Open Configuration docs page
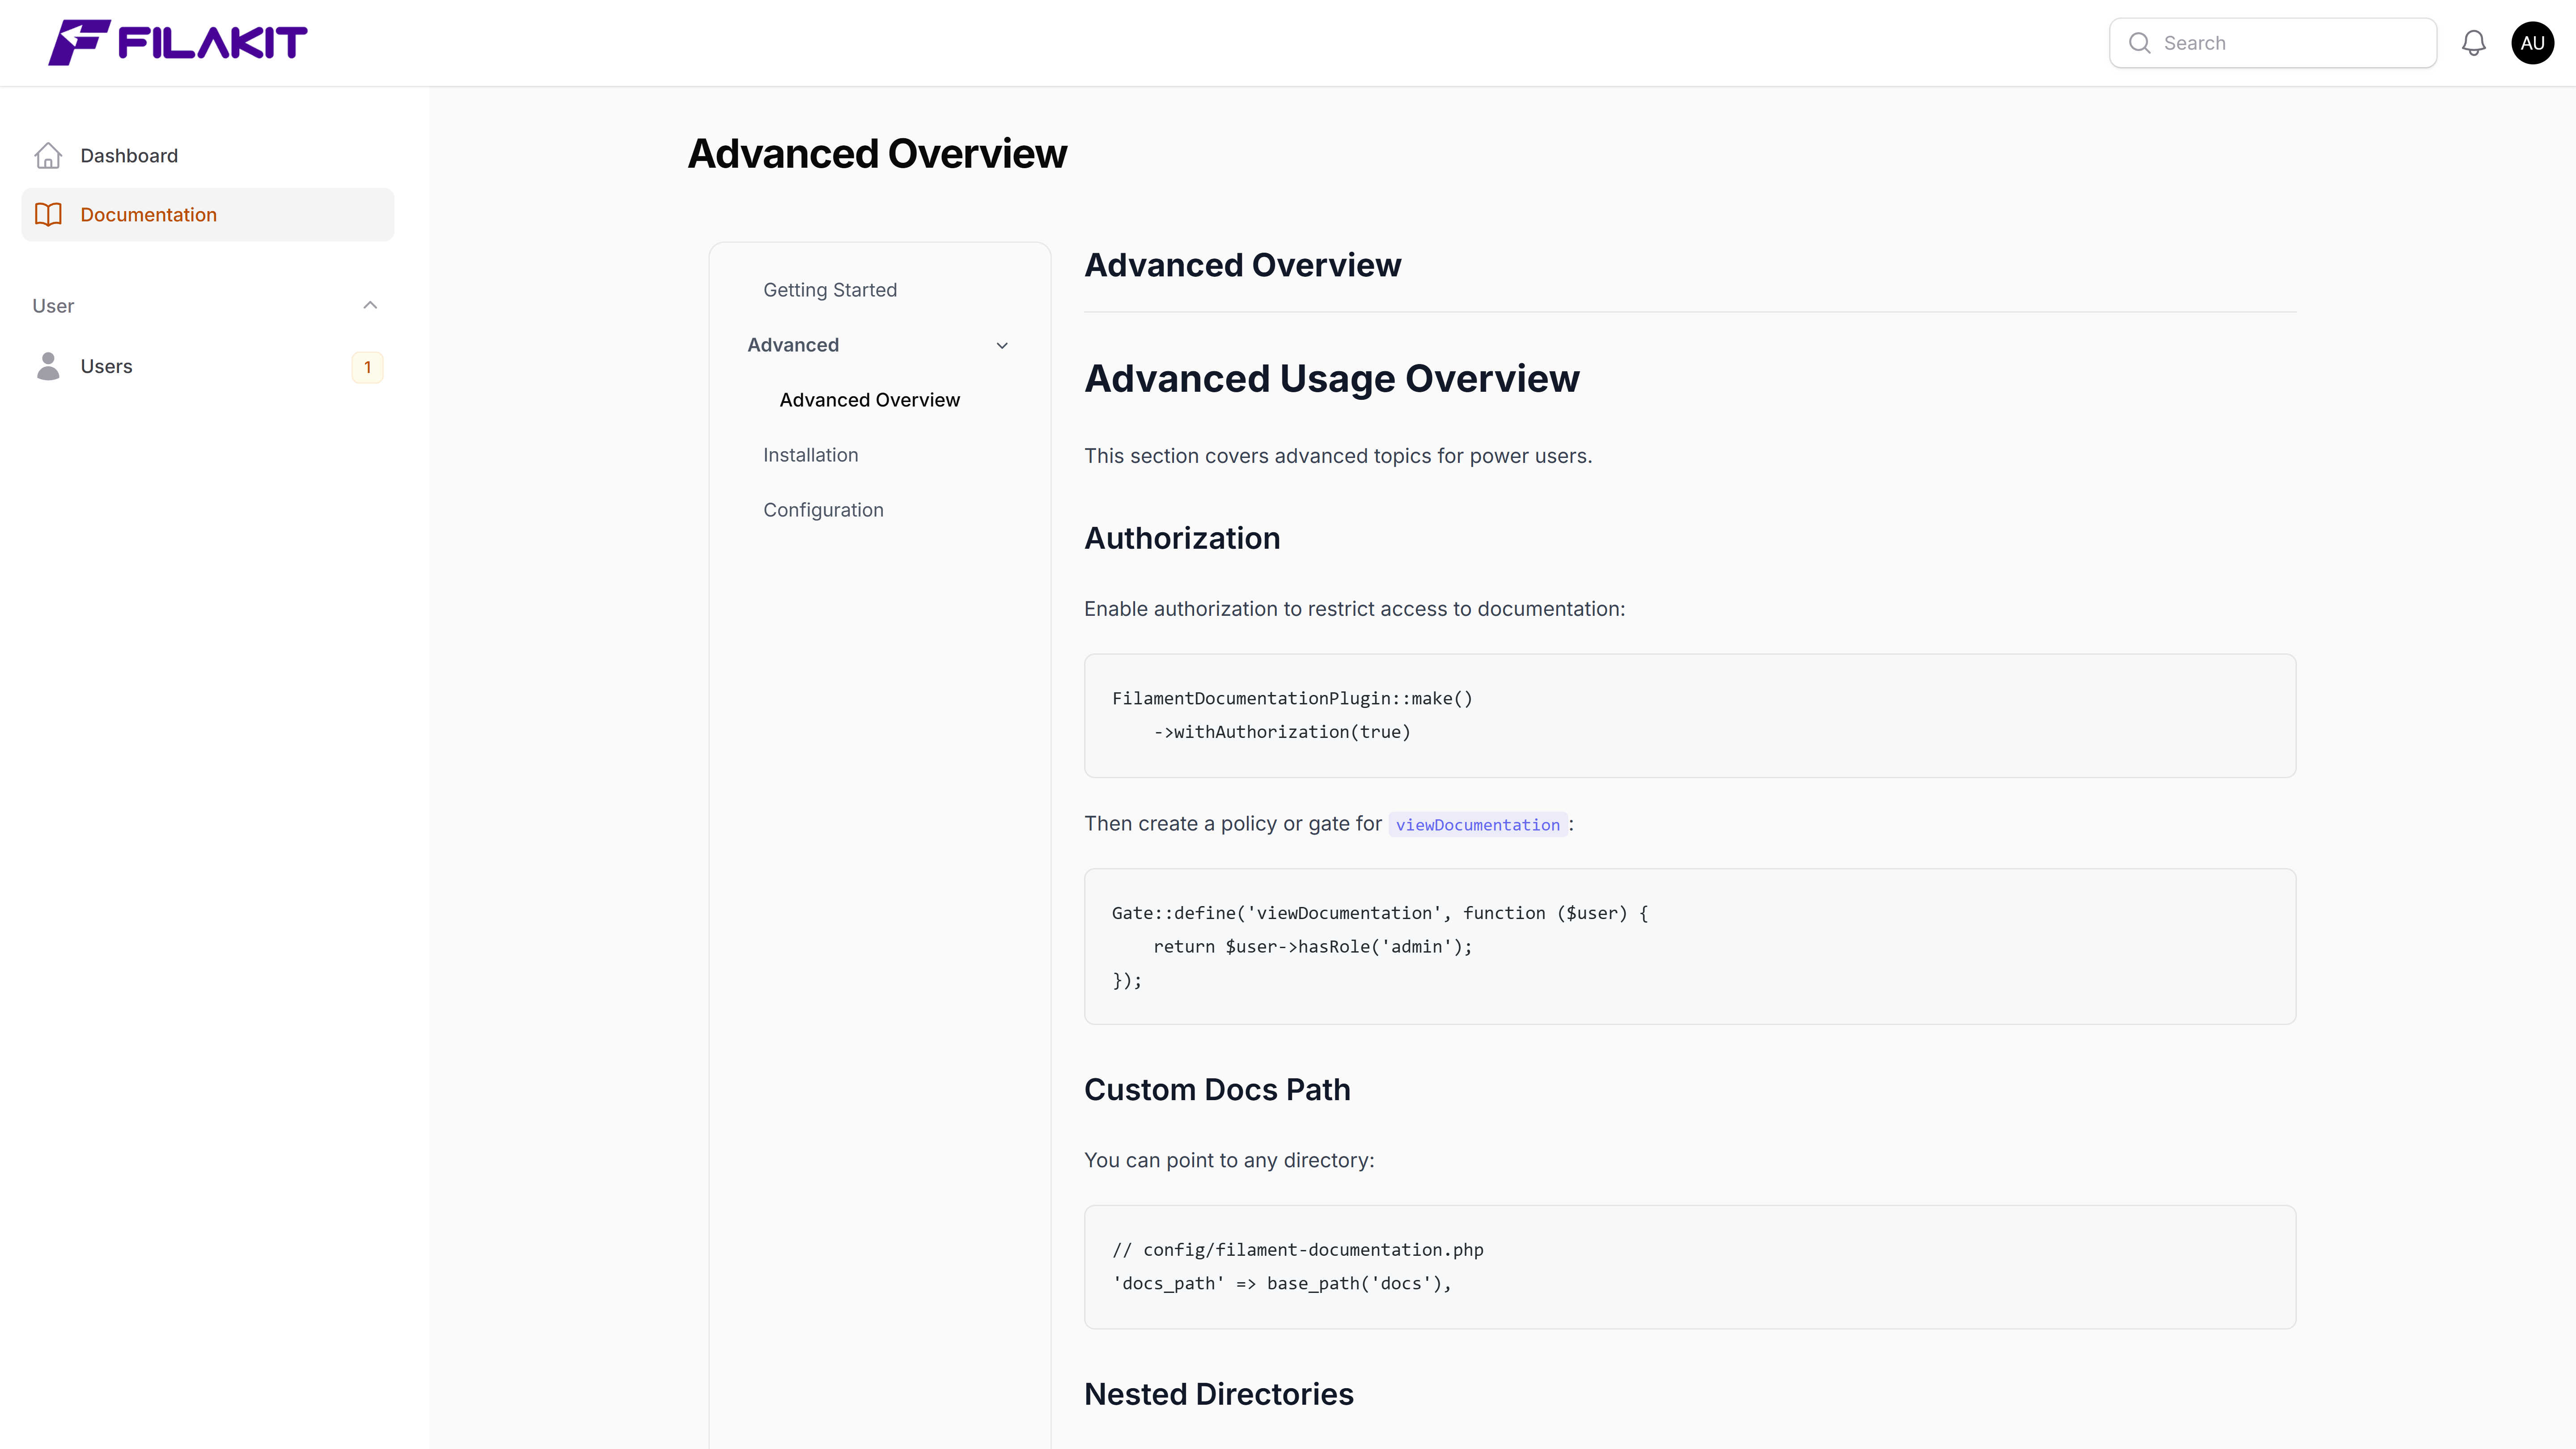 823,510
